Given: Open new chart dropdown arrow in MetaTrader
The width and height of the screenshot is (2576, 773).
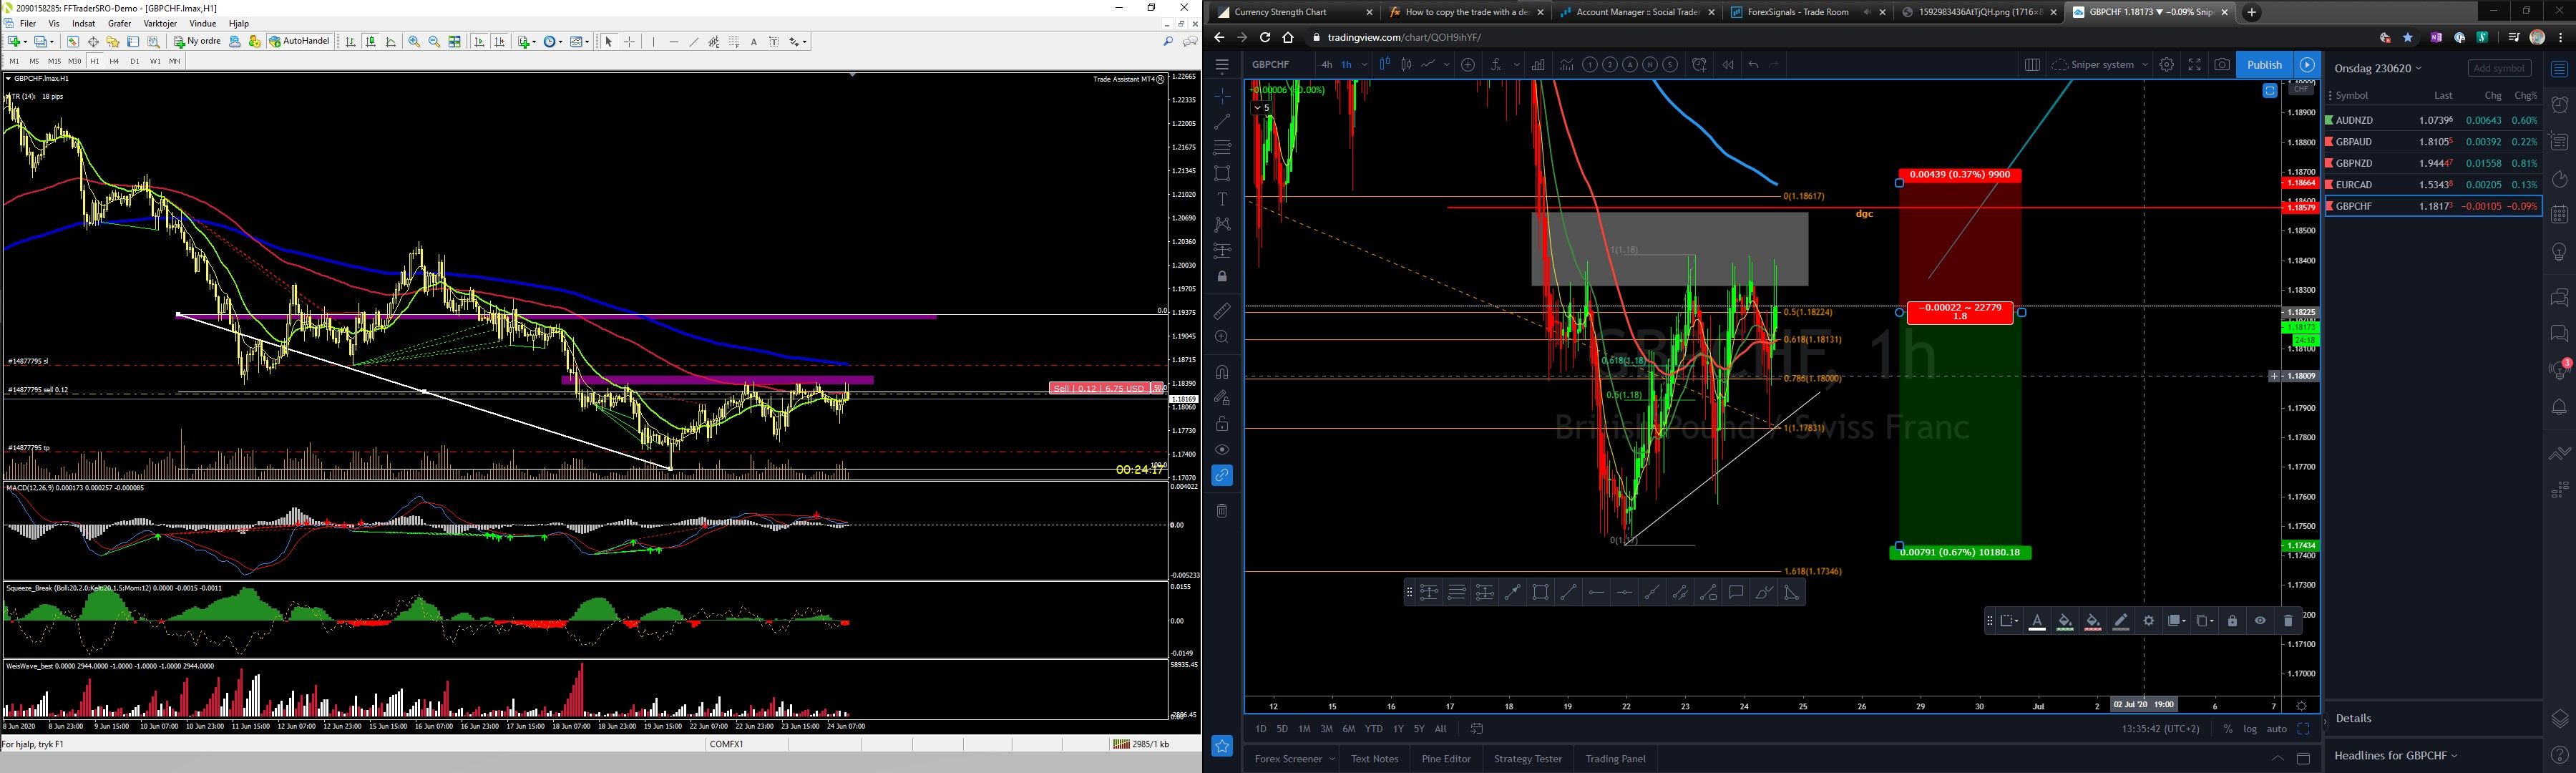Looking at the screenshot, I should tap(25, 42).
